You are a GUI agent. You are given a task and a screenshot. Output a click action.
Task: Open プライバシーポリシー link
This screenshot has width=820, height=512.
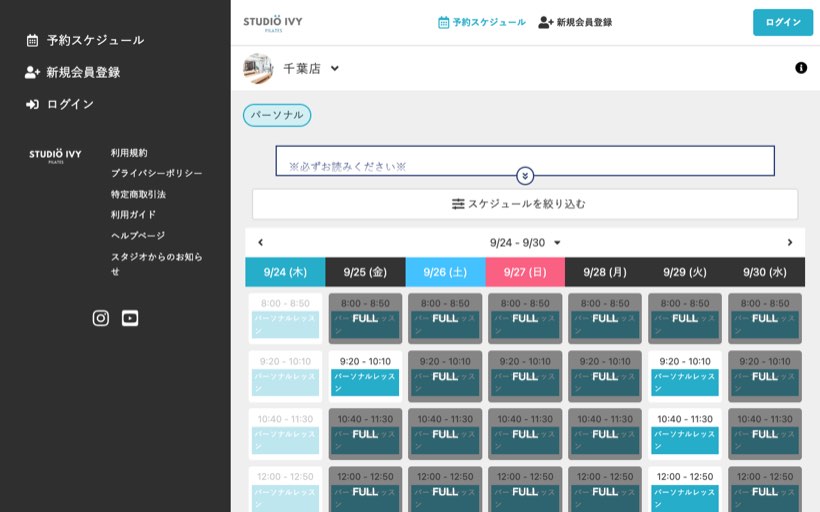[x=156, y=173]
